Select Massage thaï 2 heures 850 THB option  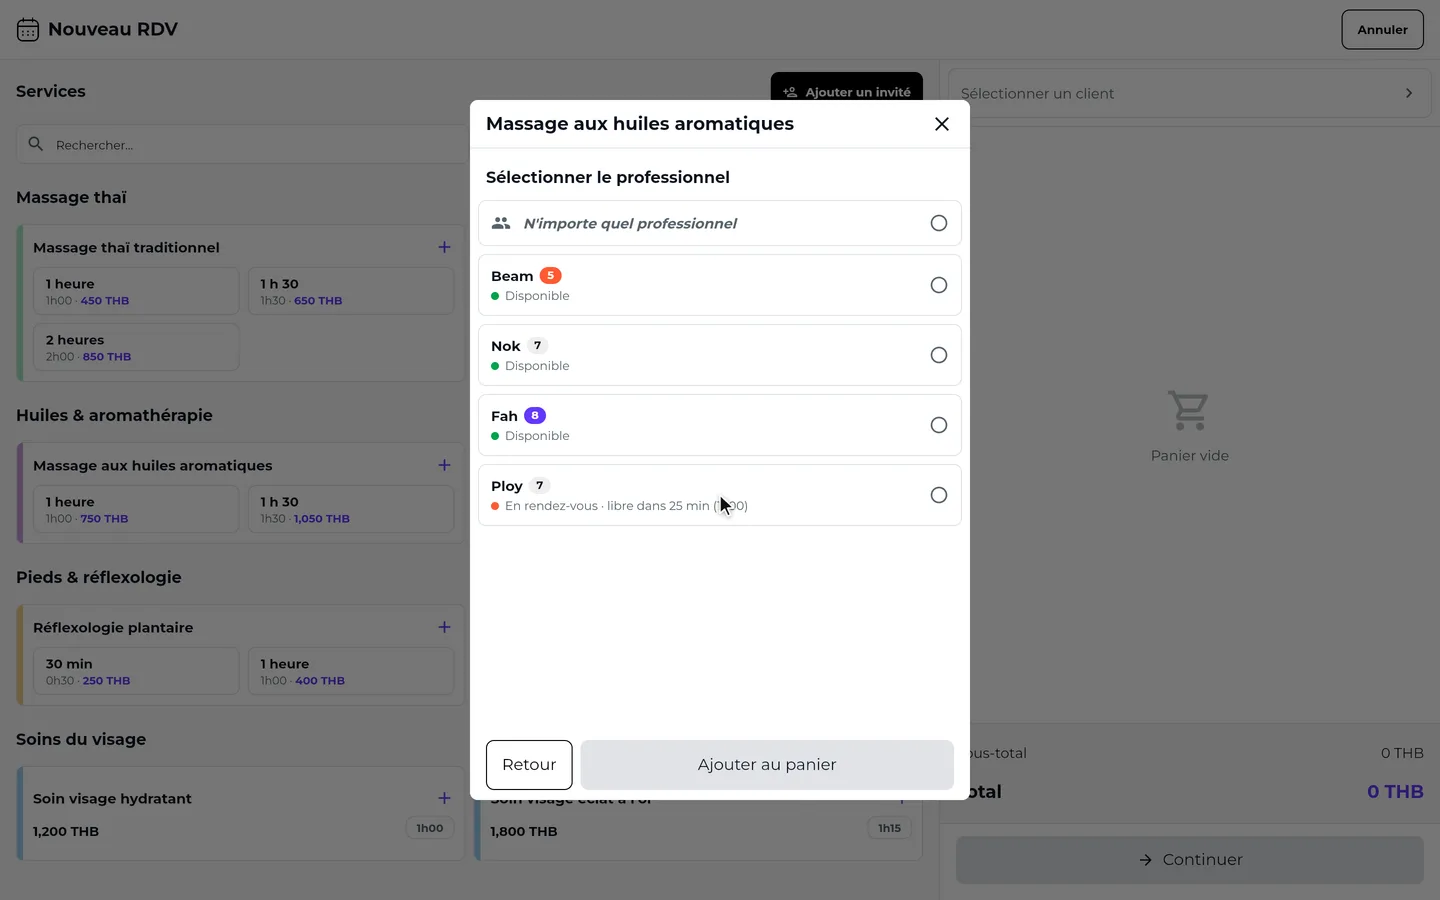tap(136, 347)
